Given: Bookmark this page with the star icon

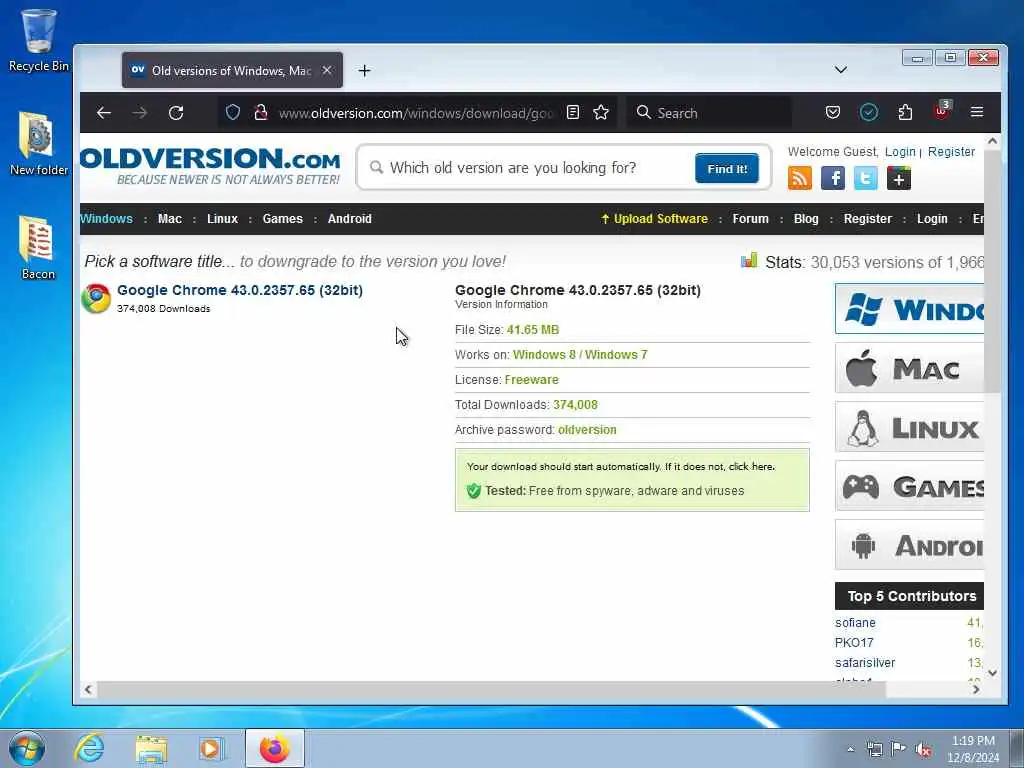Looking at the screenshot, I should tap(601, 112).
